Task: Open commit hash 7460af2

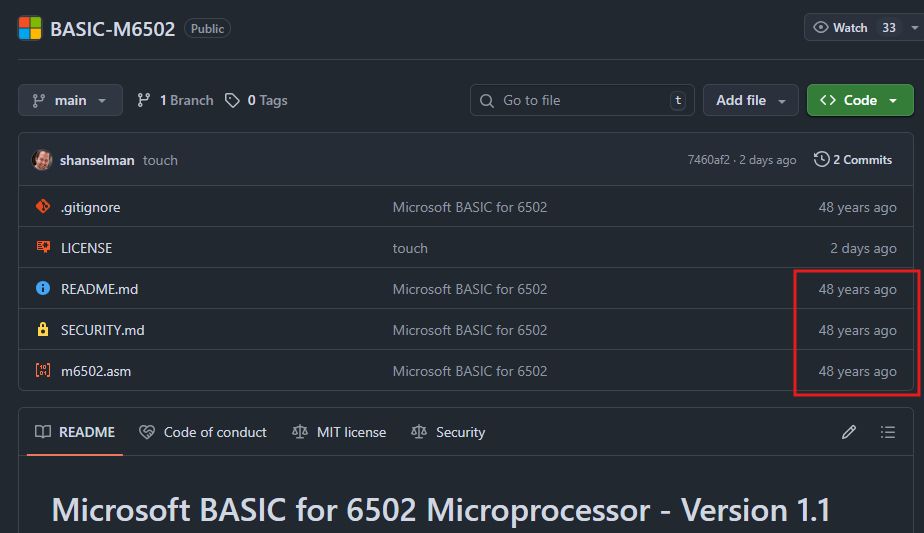Action: coord(708,160)
